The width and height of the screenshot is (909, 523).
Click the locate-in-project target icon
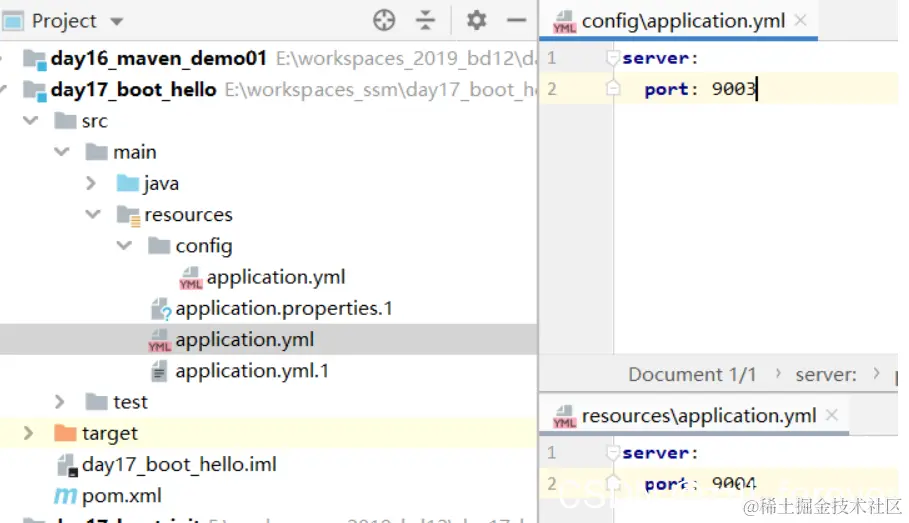(x=384, y=20)
